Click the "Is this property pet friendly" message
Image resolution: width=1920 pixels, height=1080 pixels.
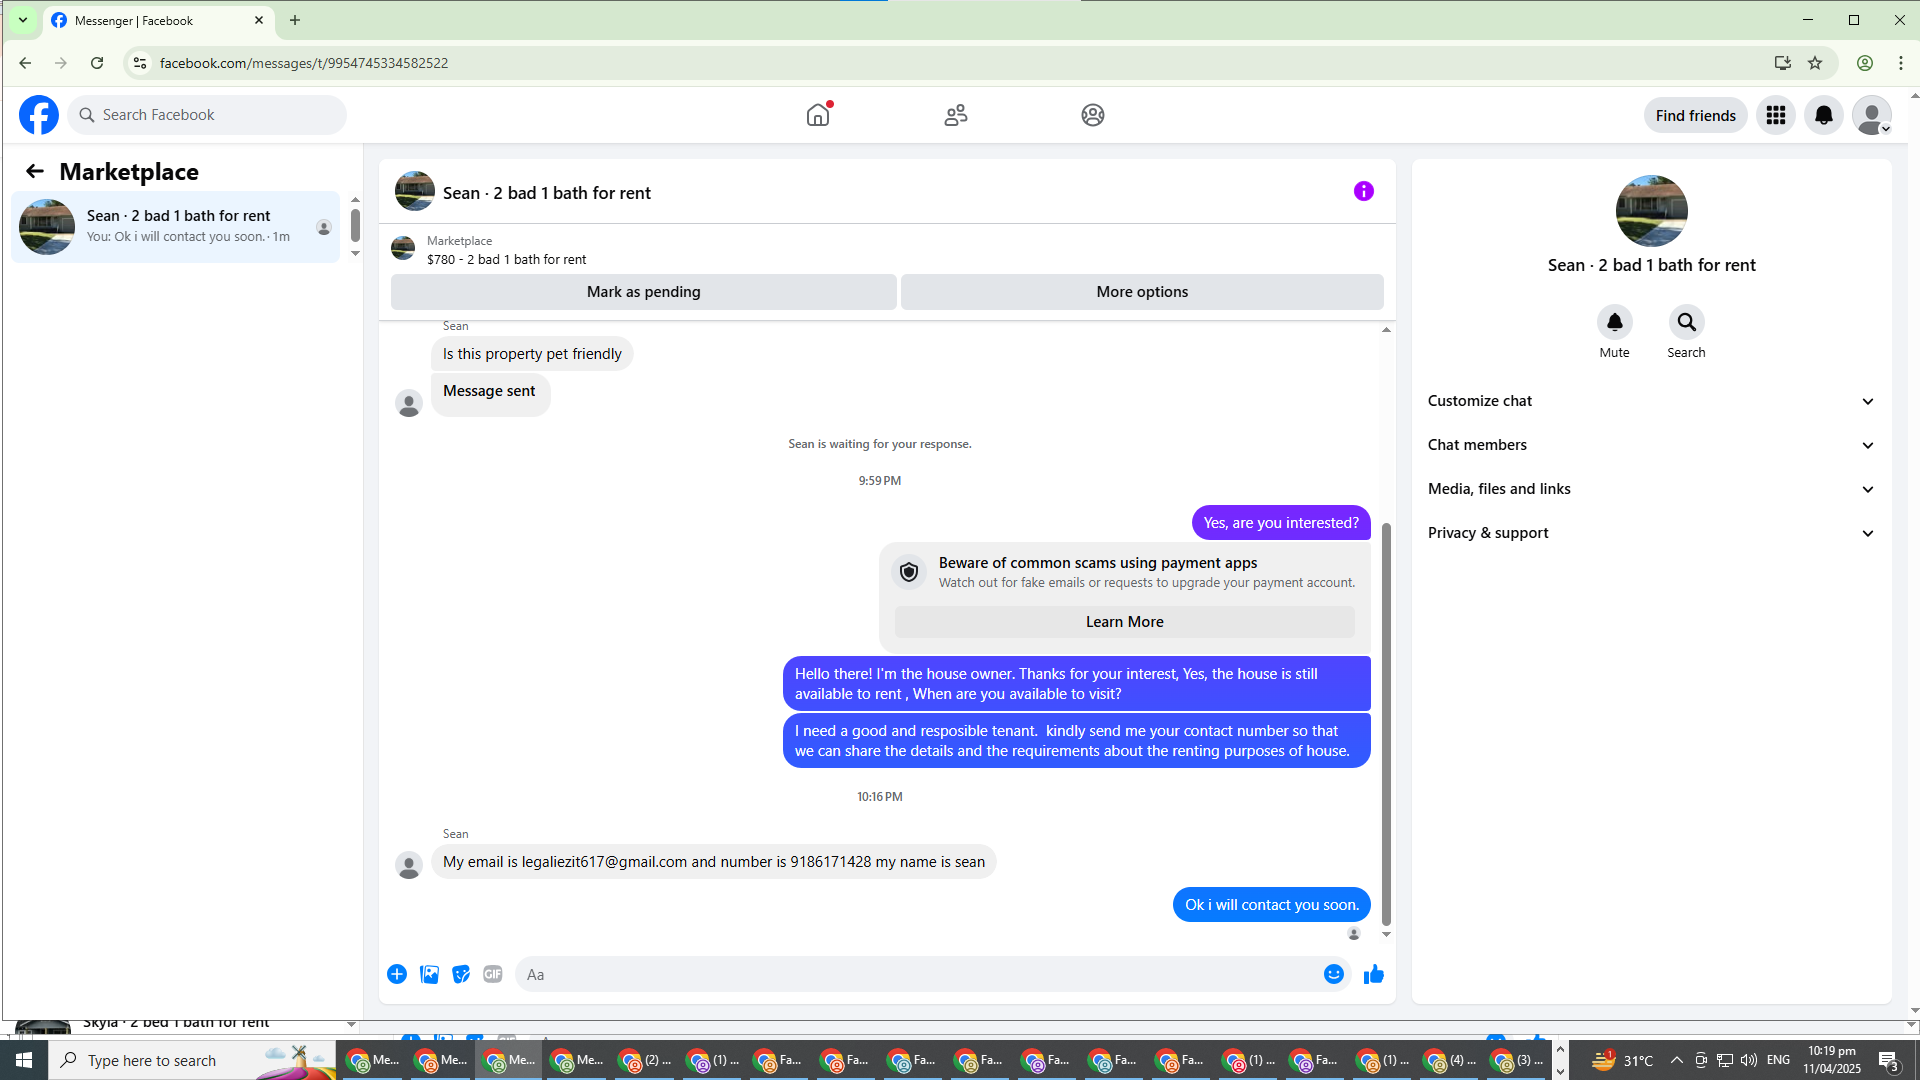tap(532, 354)
